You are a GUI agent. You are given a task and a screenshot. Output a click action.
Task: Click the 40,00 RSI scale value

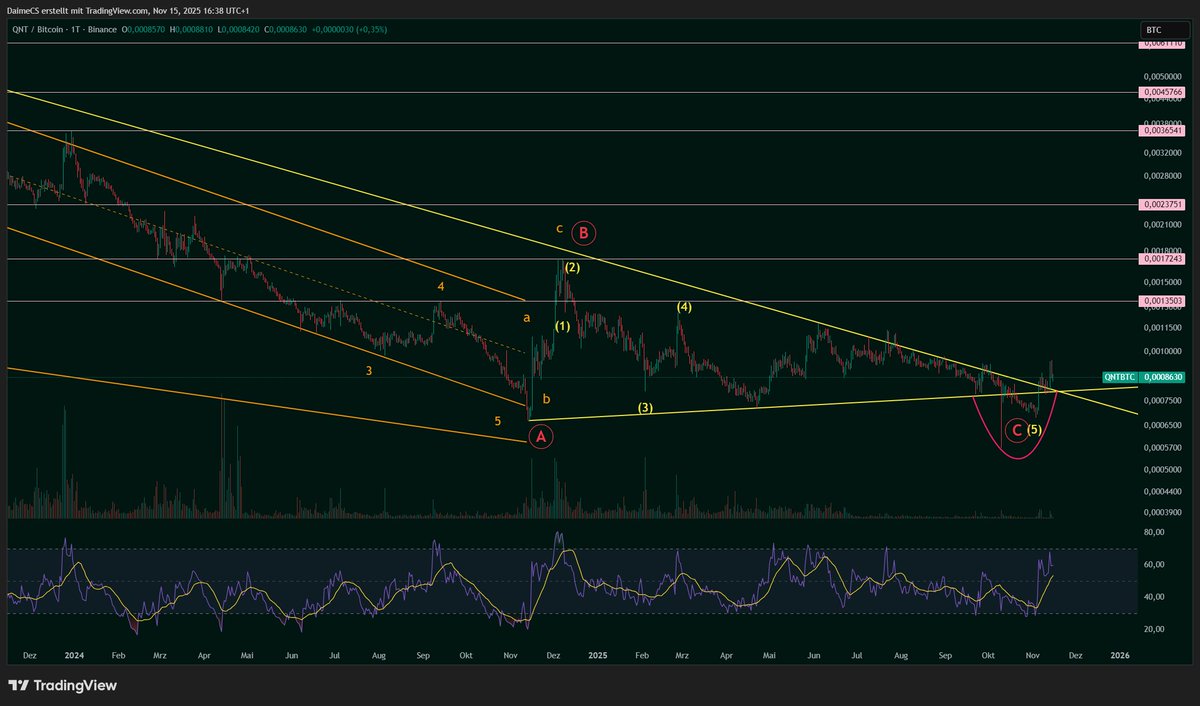1153,597
